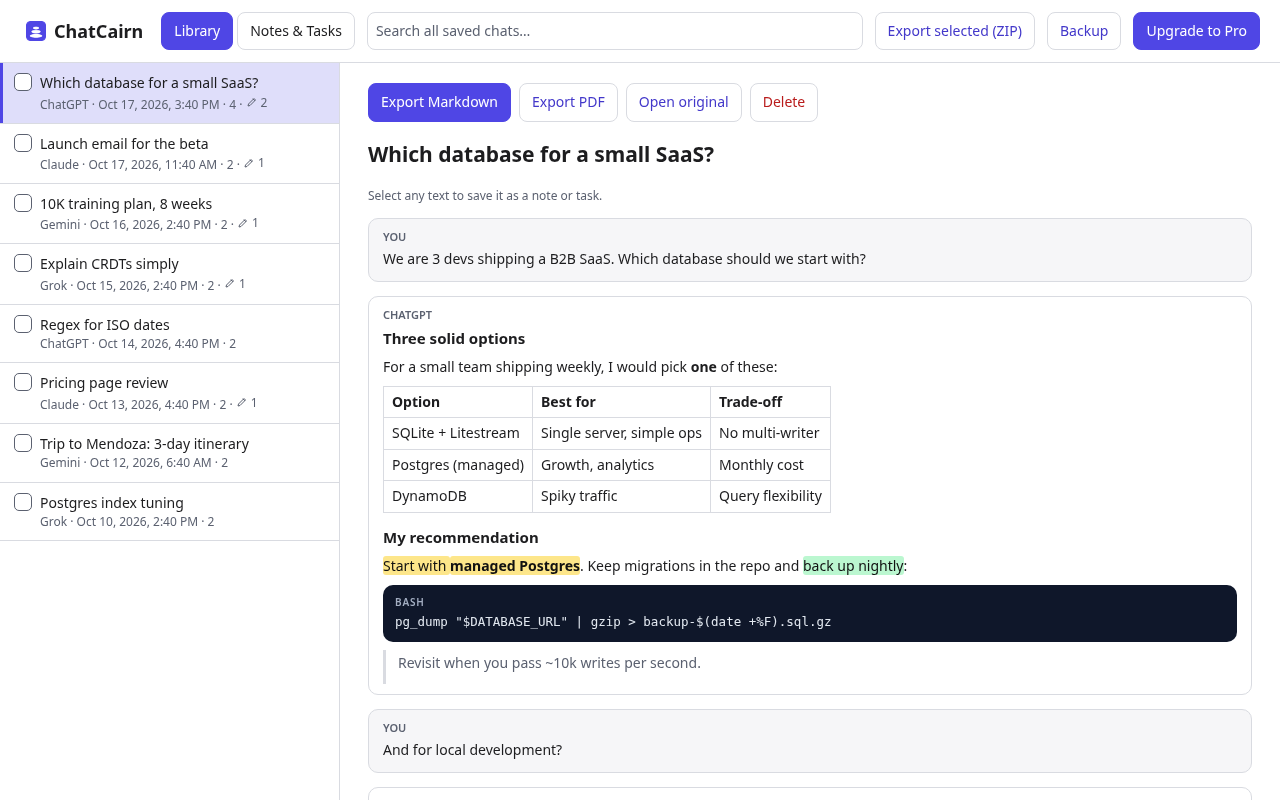Click Upgrade to Pro
Viewport: 1280px width, 800px height.
(1196, 31)
